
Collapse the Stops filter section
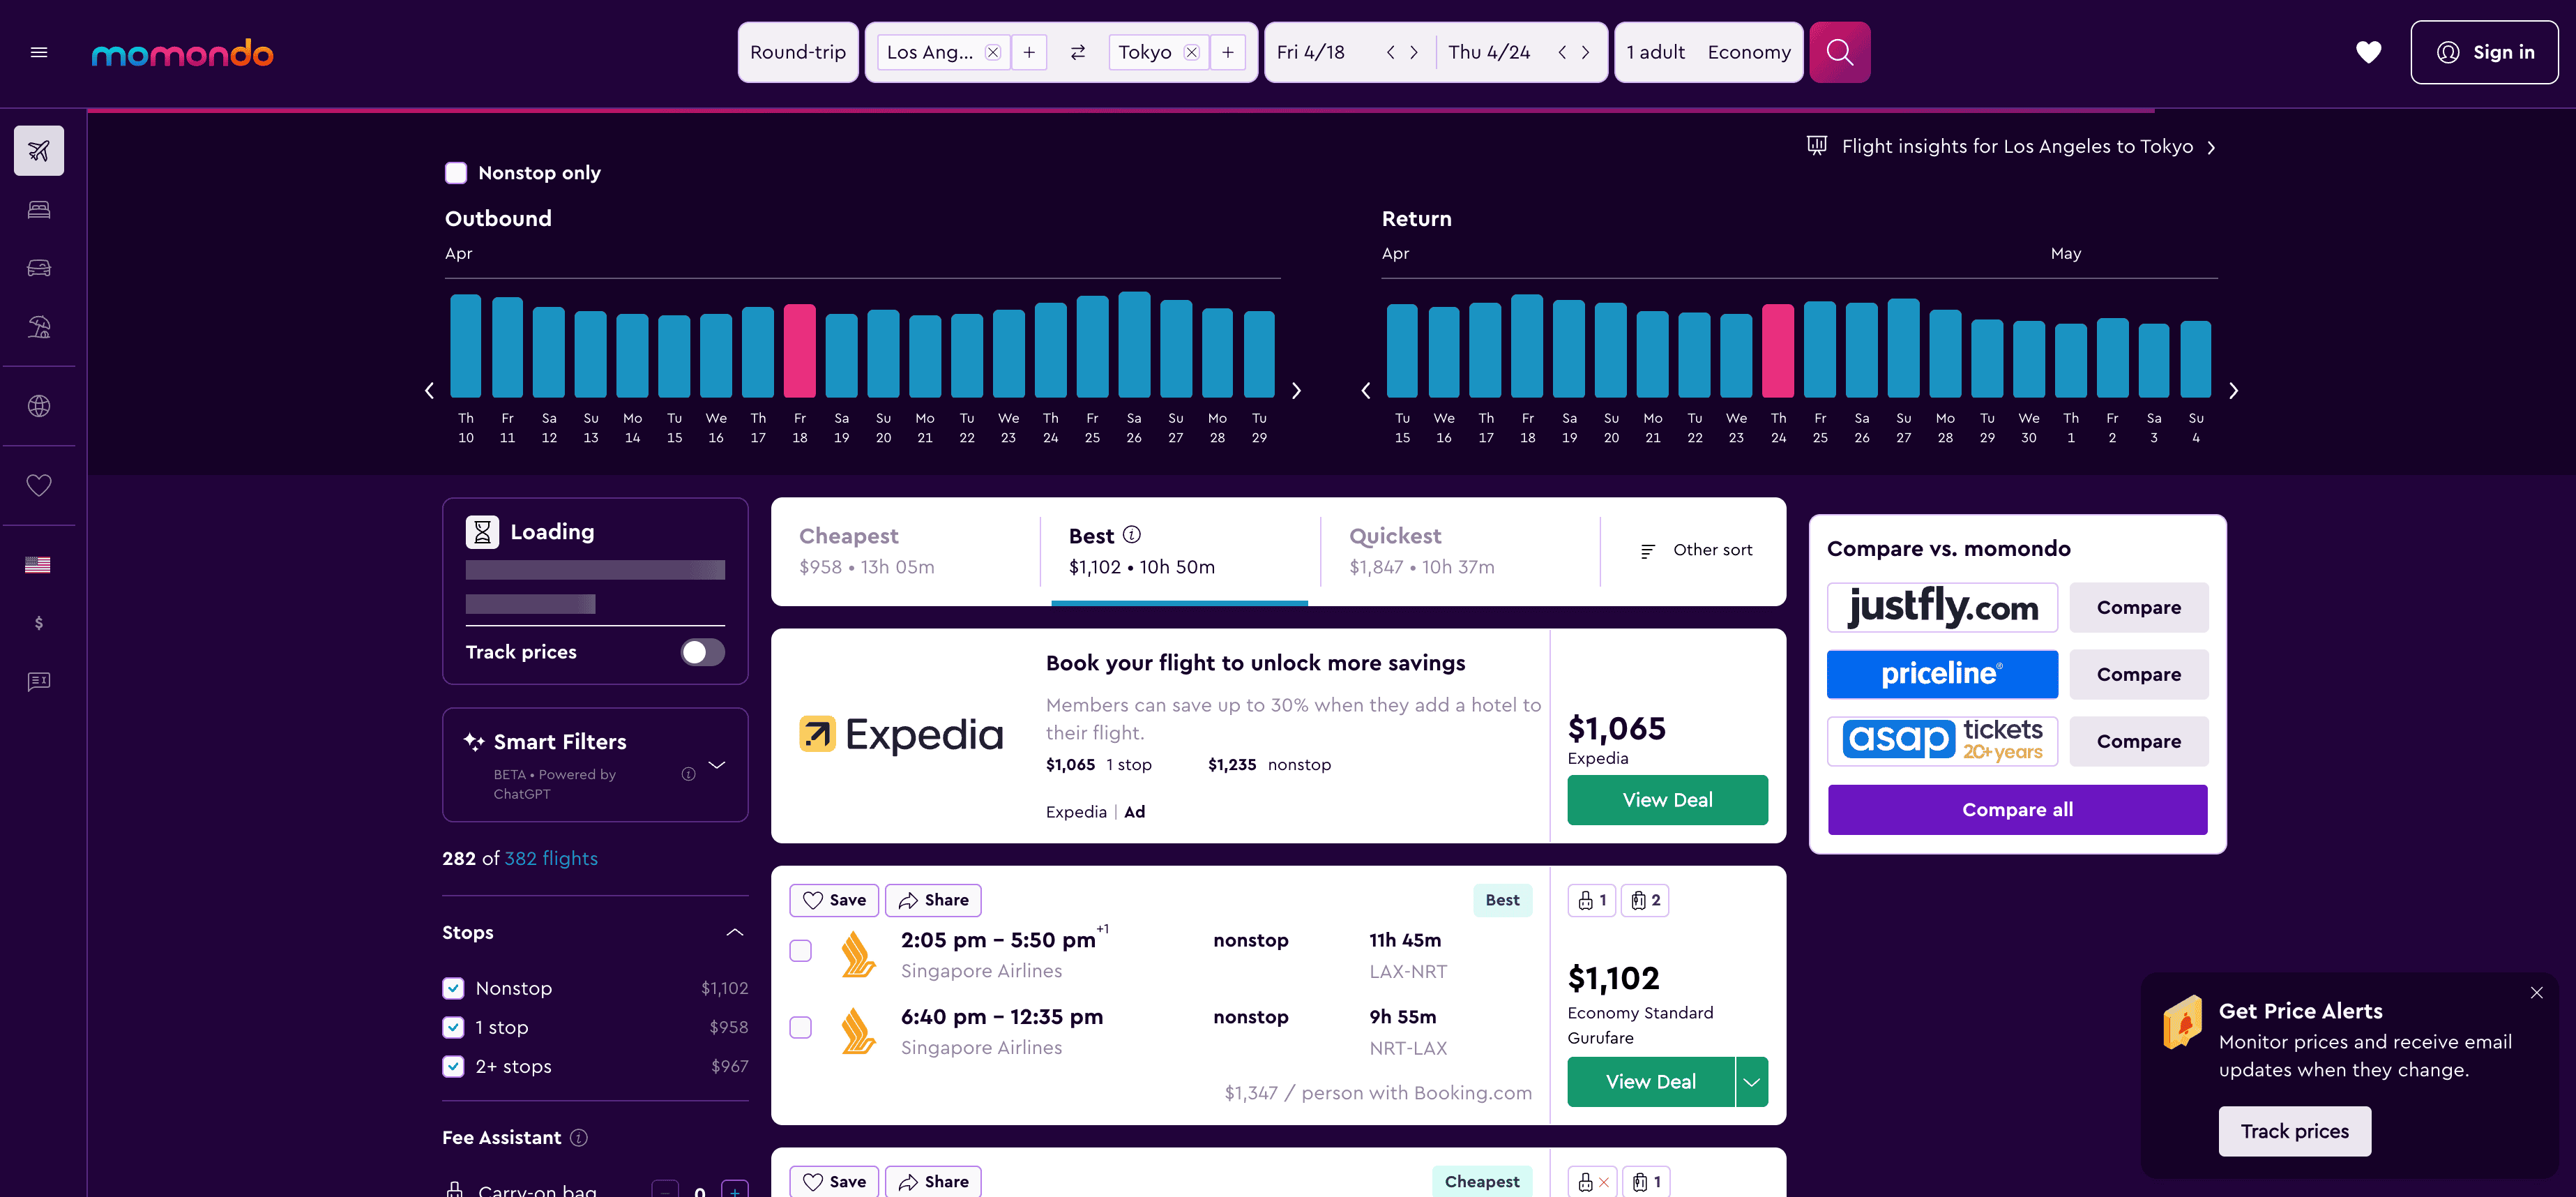[734, 932]
